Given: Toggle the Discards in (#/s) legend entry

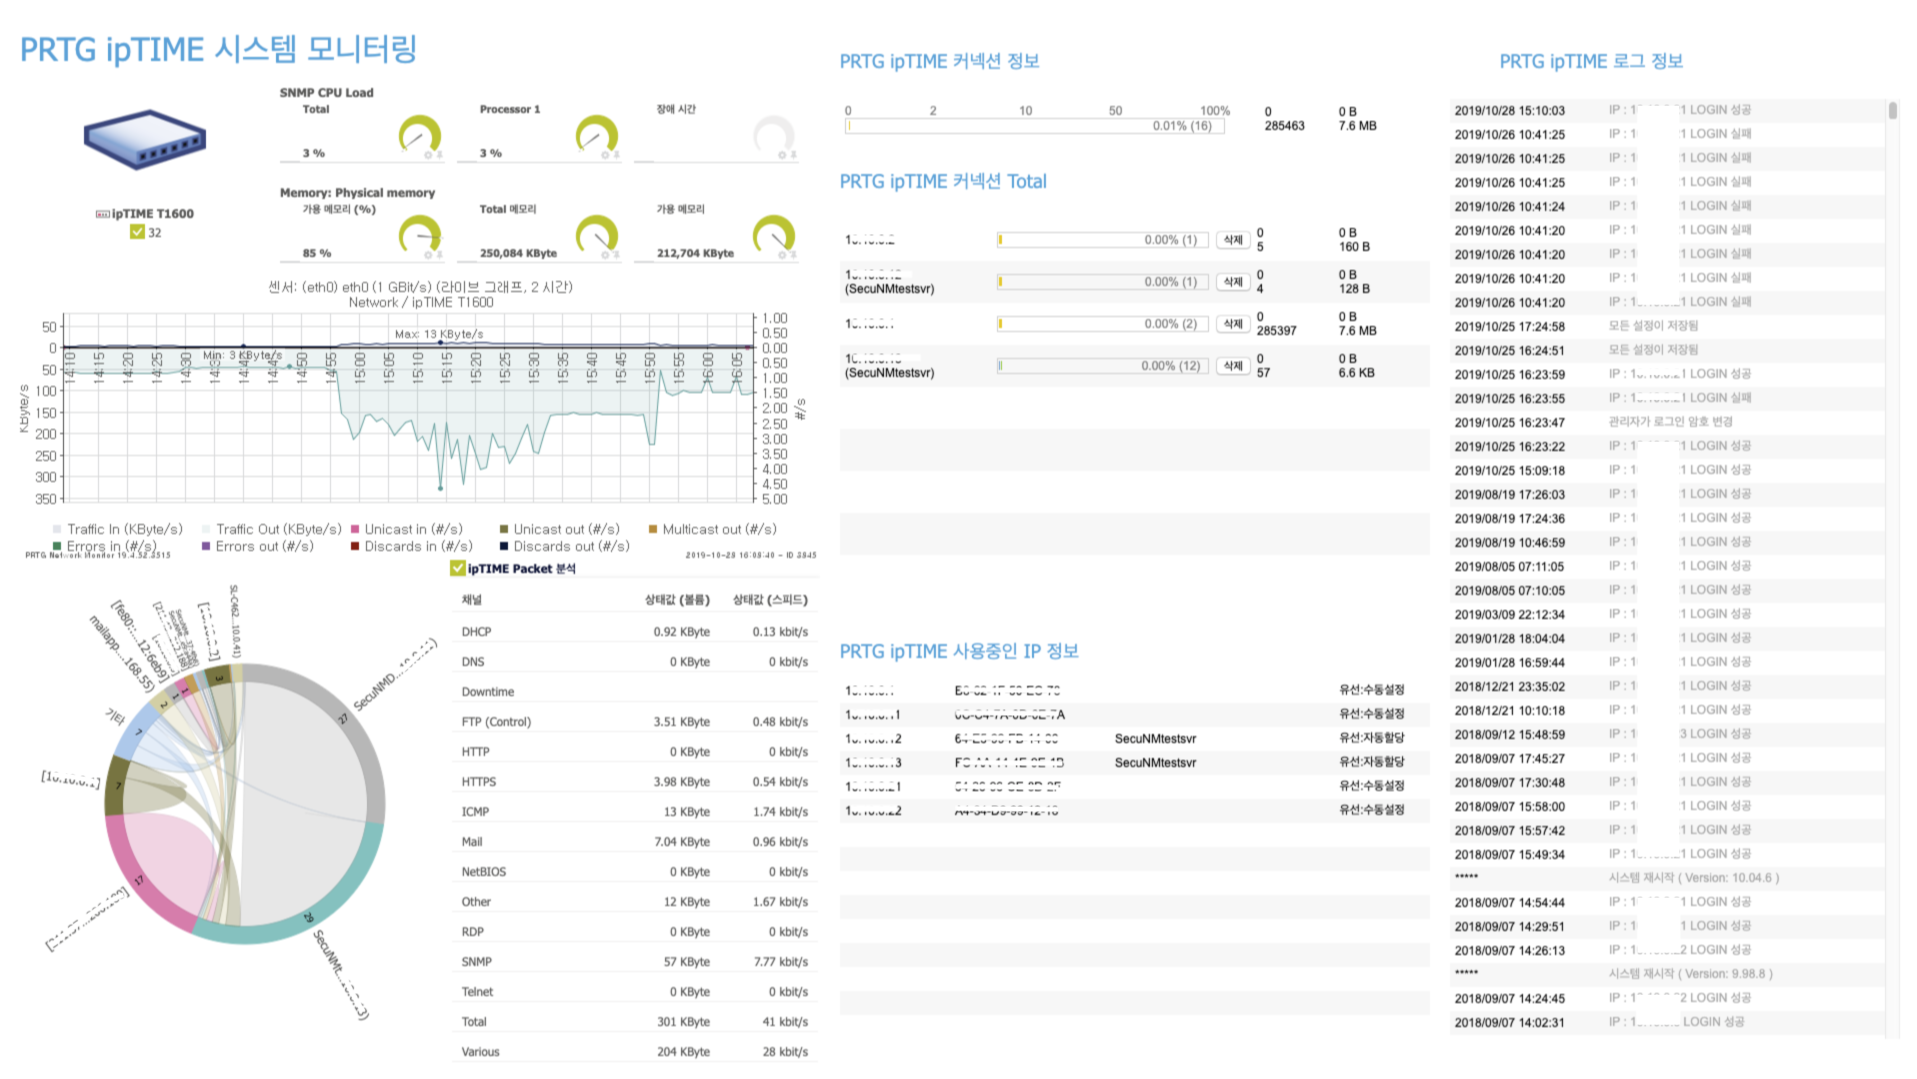Looking at the screenshot, I should click(x=411, y=546).
